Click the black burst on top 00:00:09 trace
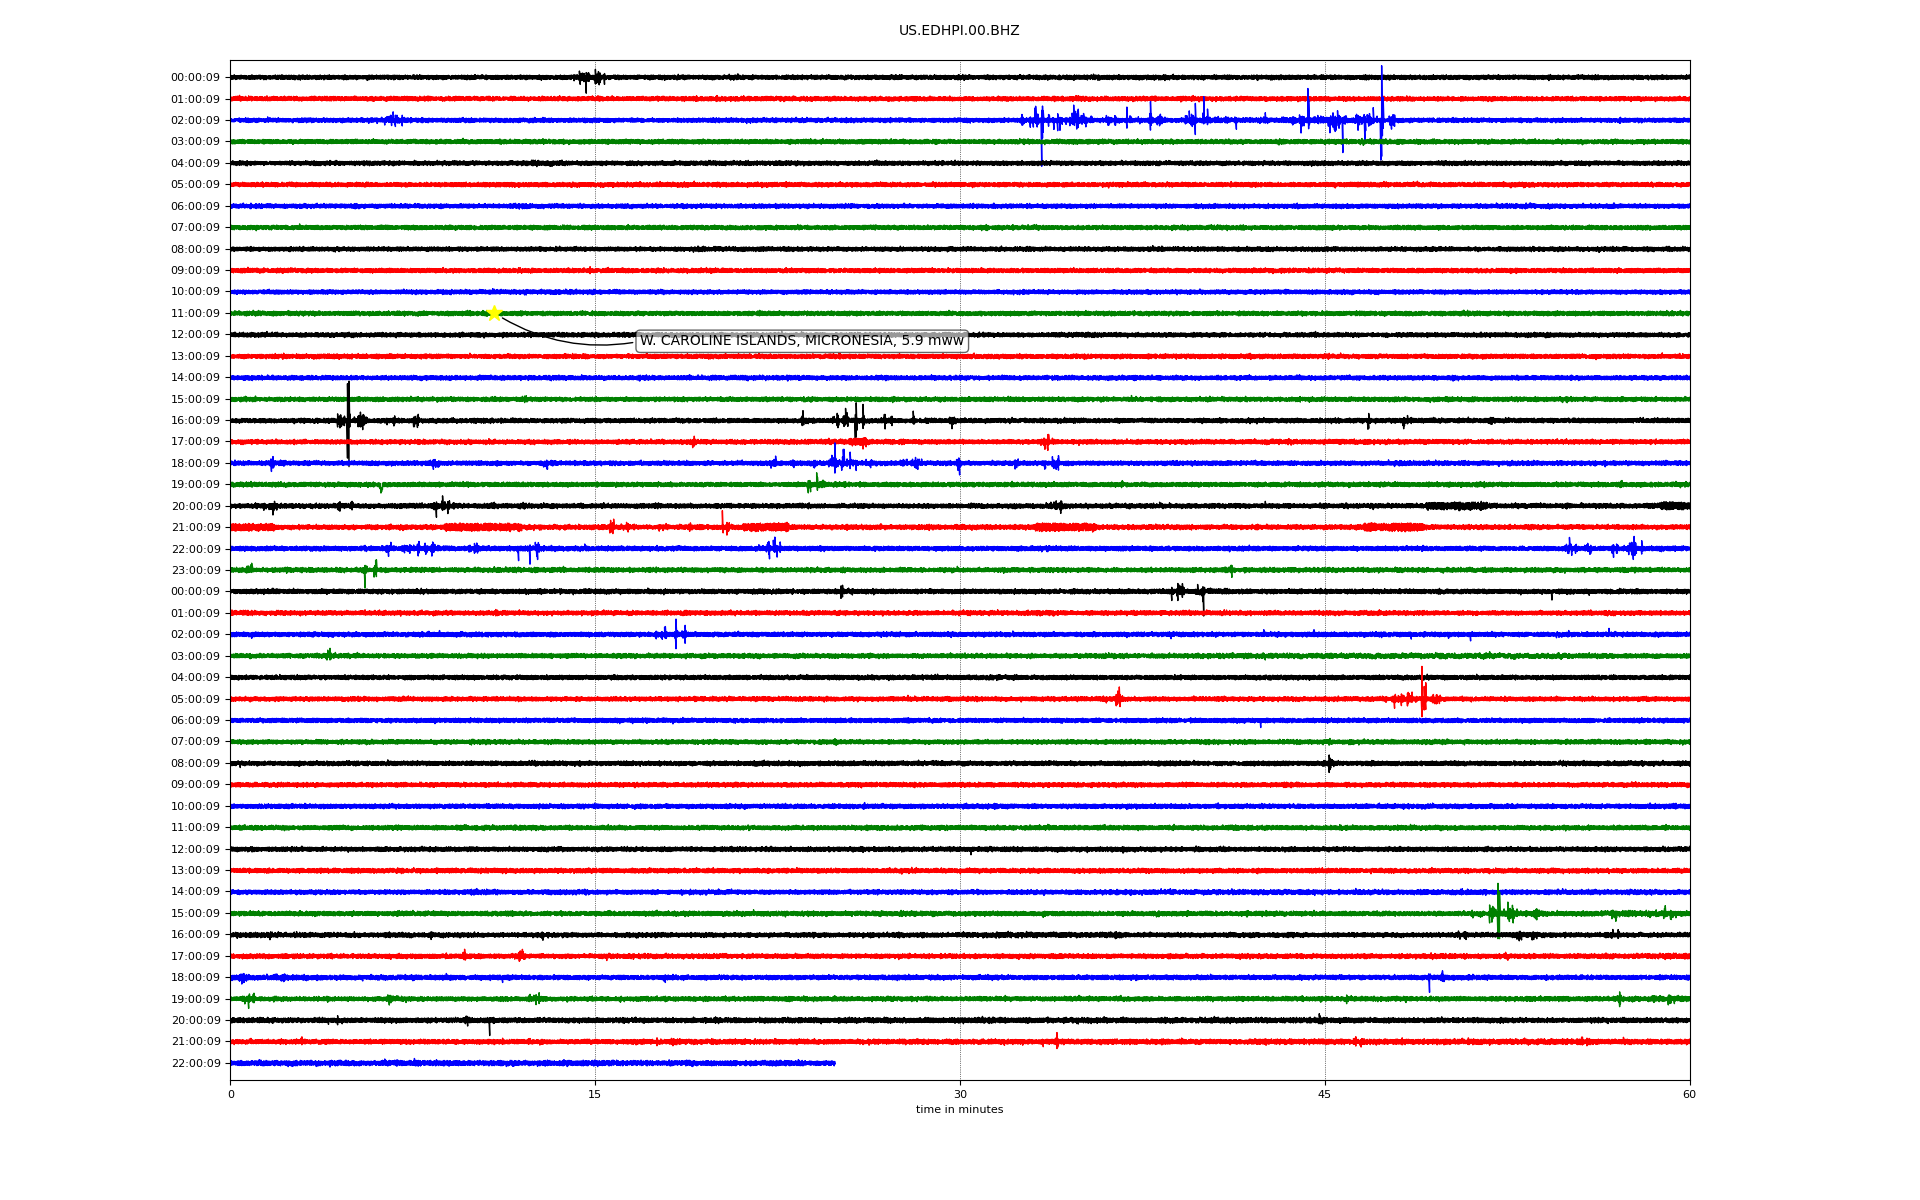Image resolution: width=1920 pixels, height=1200 pixels. coord(590,78)
